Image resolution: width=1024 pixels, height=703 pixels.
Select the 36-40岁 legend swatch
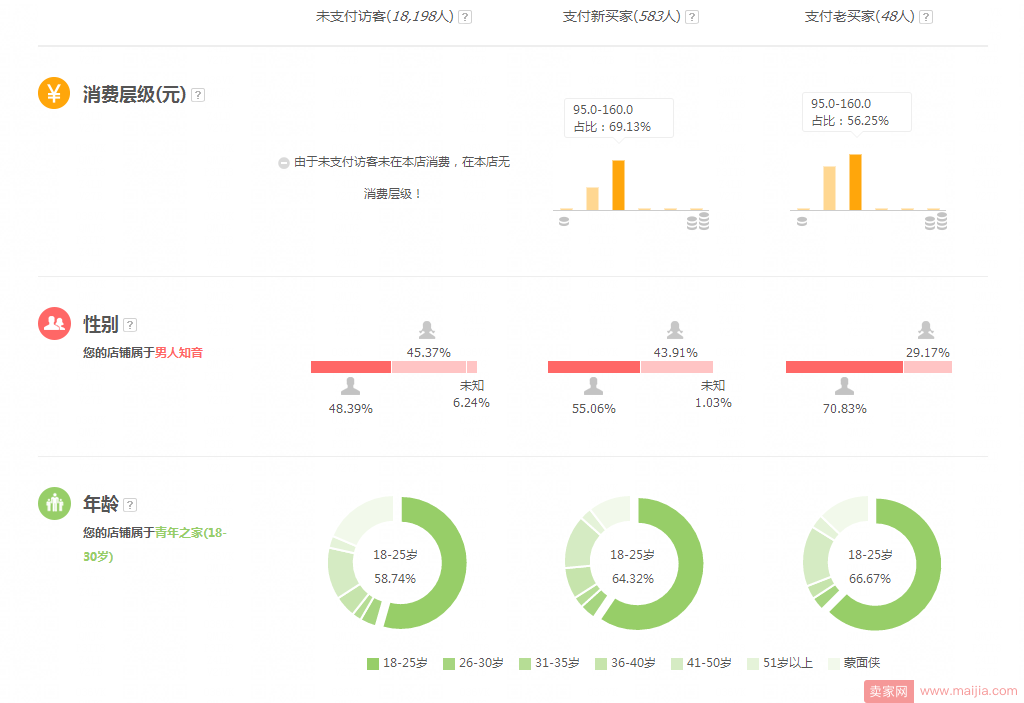601,664
